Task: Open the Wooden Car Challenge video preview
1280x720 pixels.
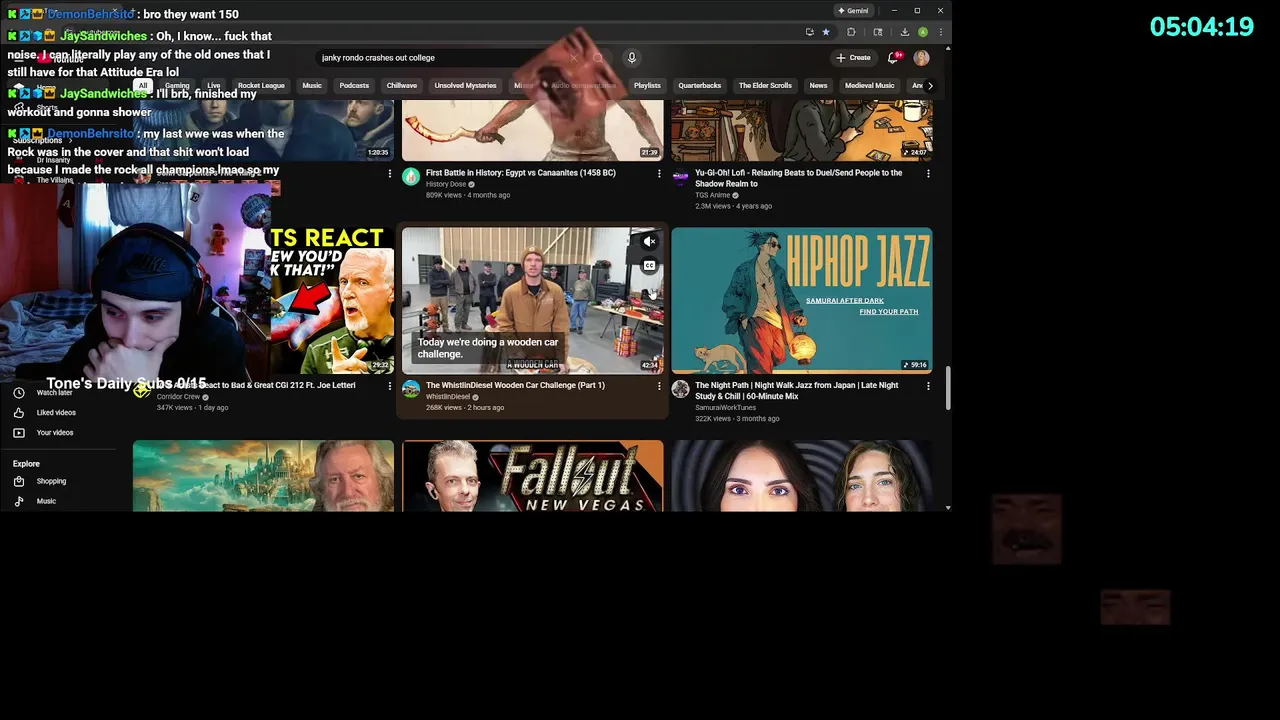Action: [532, 301]
